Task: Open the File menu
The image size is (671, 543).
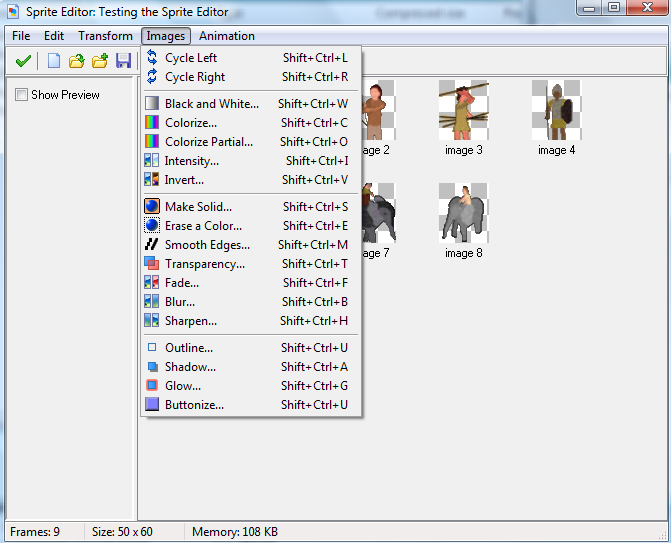Action: (x=21, y=36)
